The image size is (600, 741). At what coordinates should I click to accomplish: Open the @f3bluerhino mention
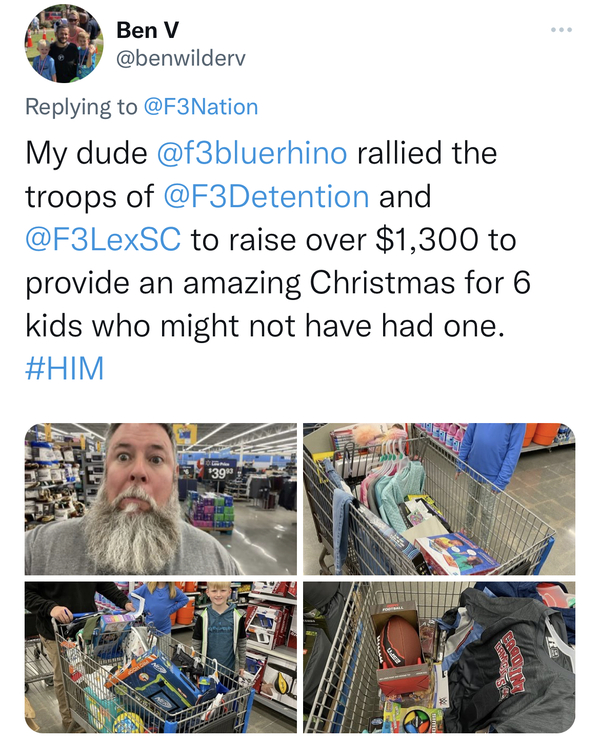[251, 153]
